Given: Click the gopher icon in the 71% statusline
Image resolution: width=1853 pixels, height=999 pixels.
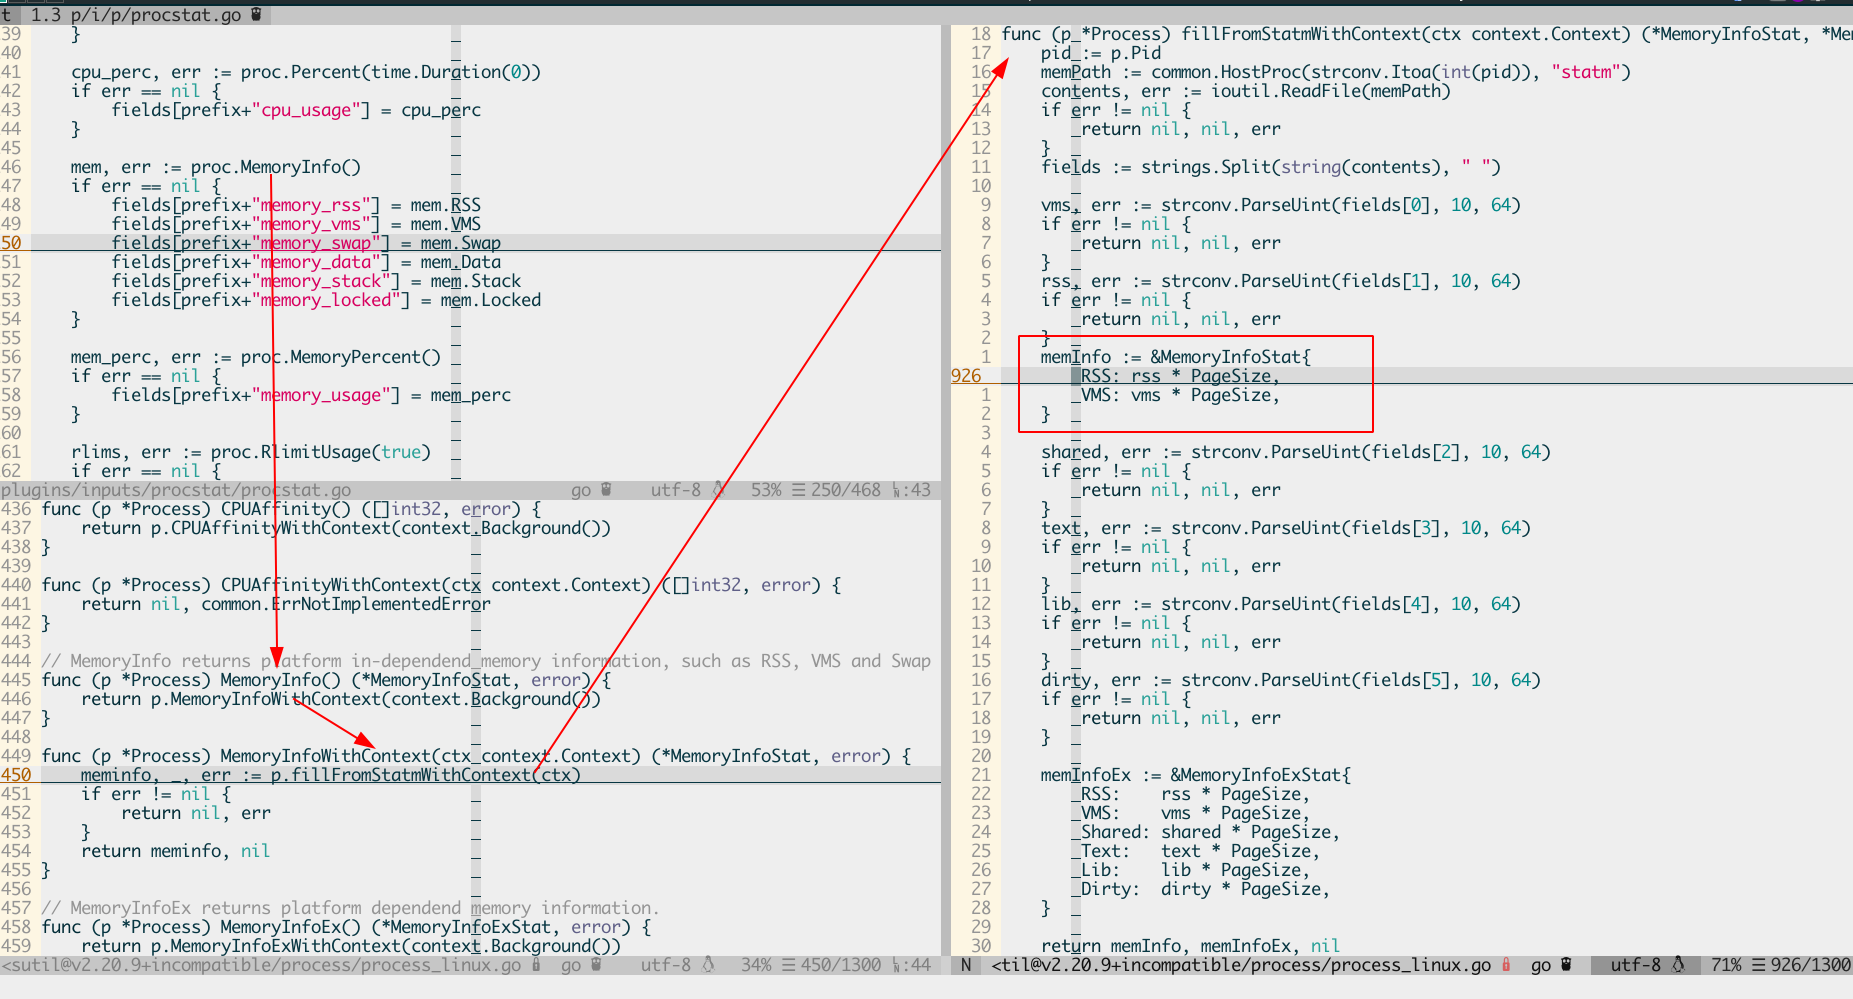Looking at the screenshot, I should coord(1566,965).
